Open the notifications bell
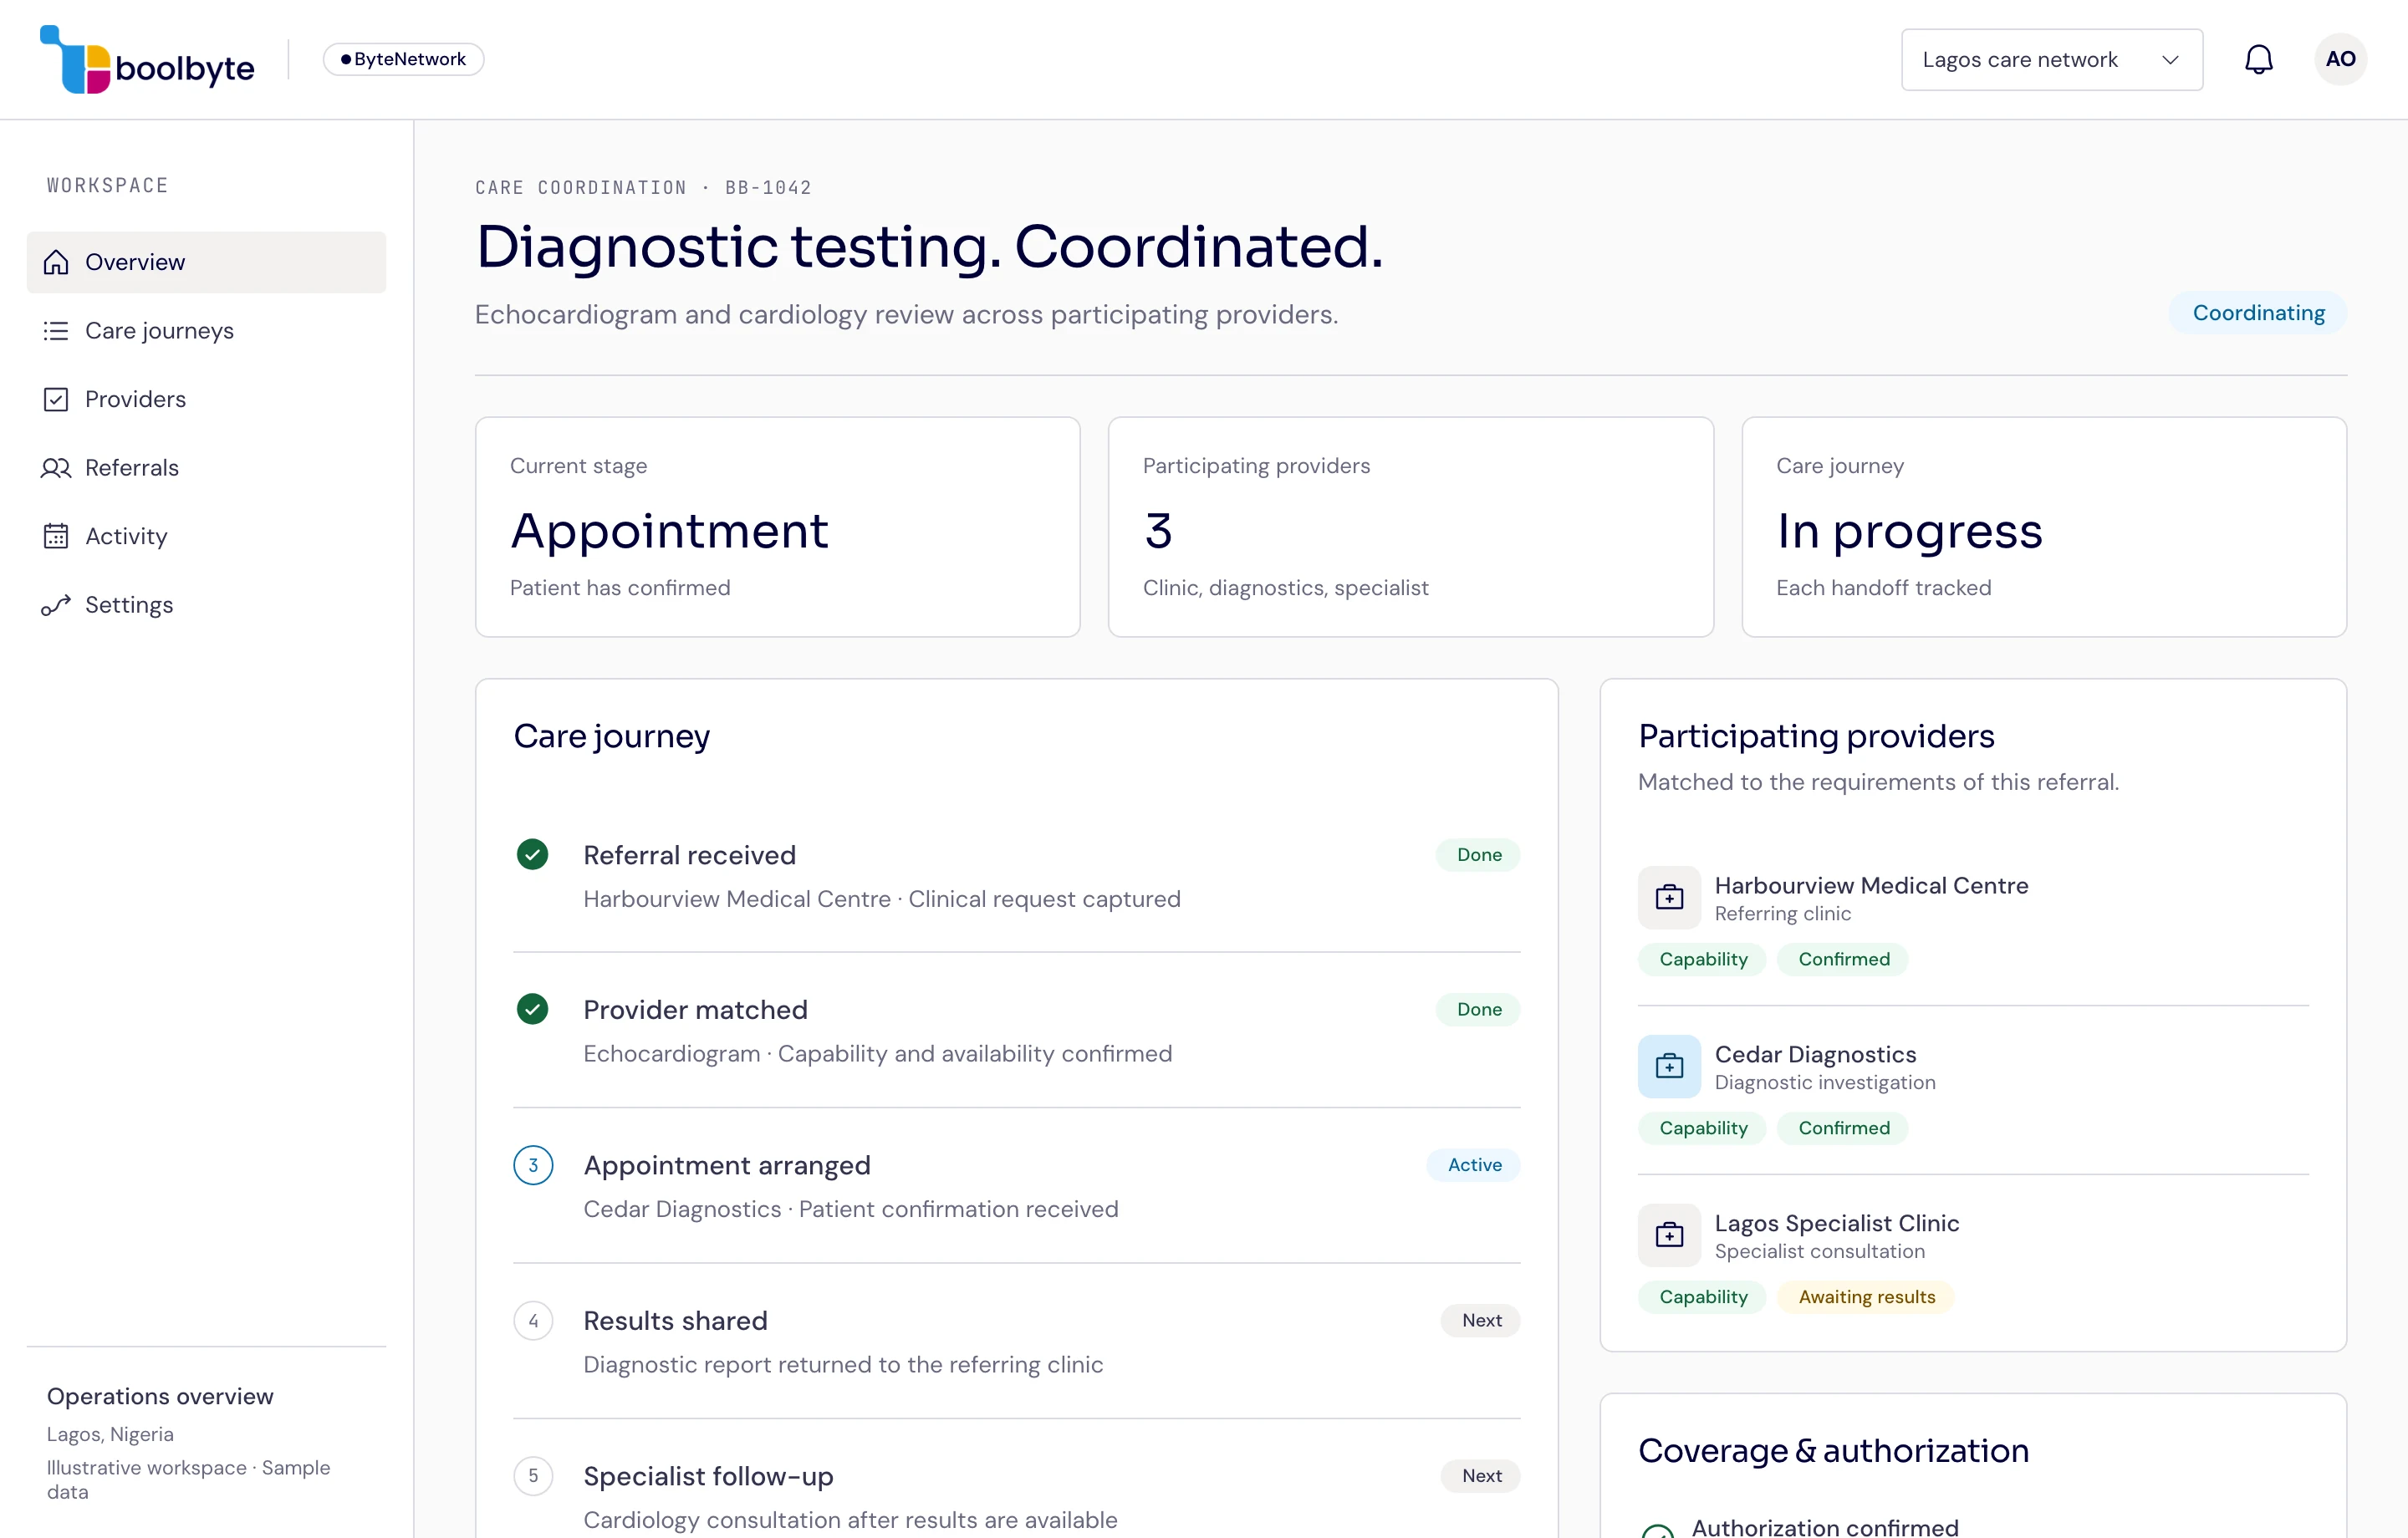 coord(2258,59)
